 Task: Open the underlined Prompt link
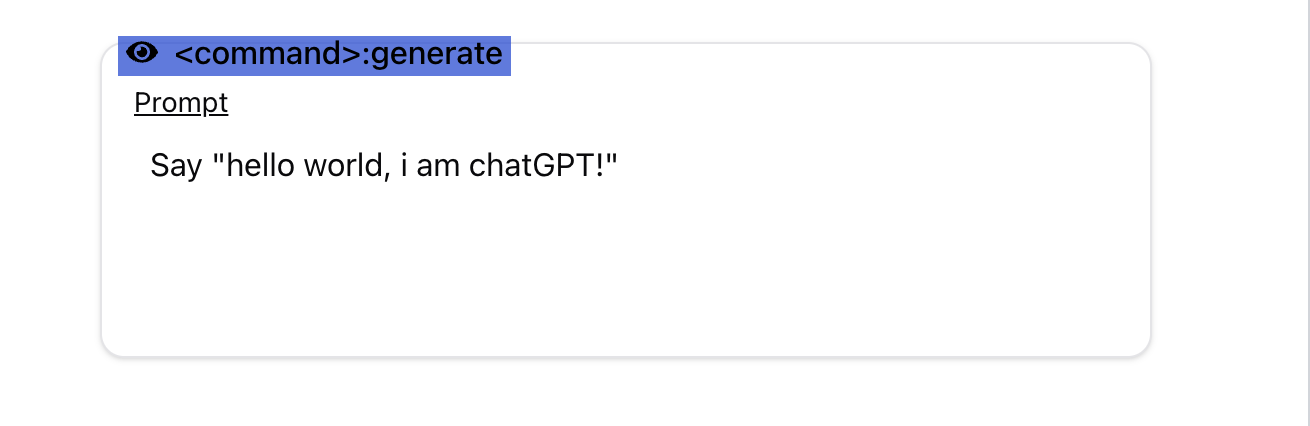[x=181, y=103]
